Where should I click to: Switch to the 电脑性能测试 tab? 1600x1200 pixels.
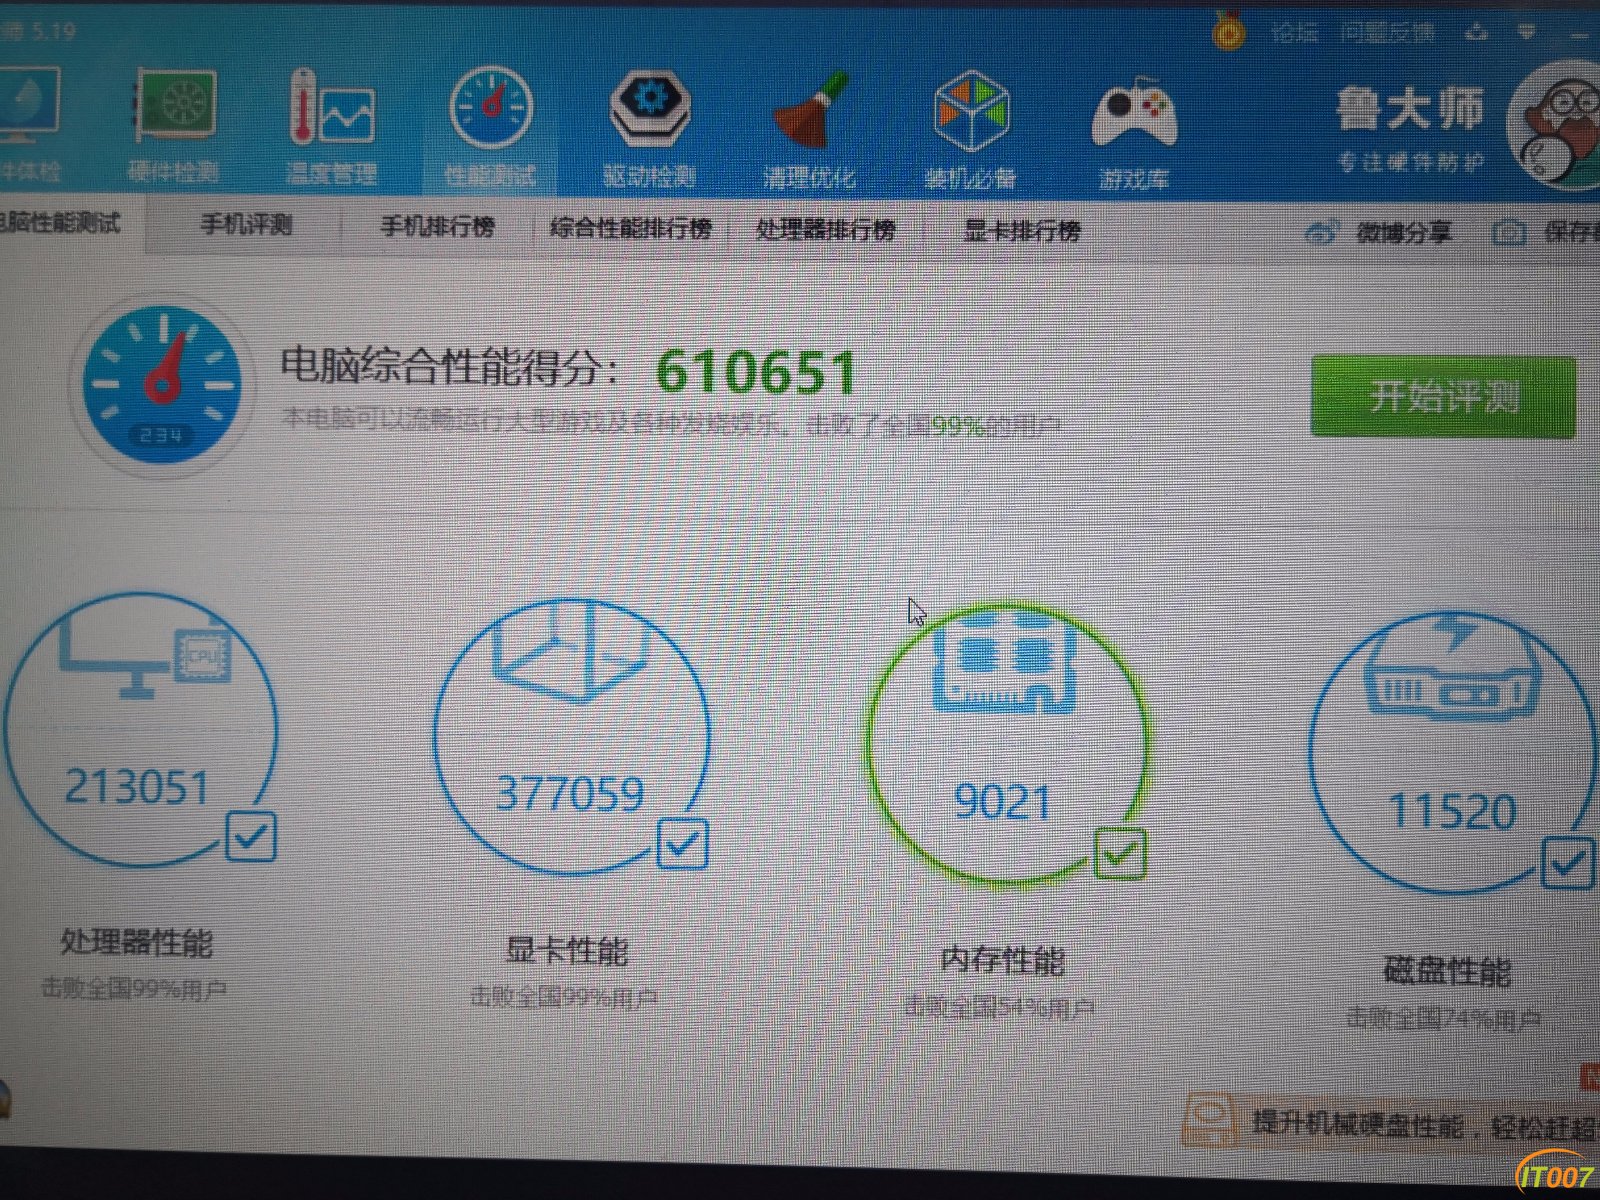(60, 223)
